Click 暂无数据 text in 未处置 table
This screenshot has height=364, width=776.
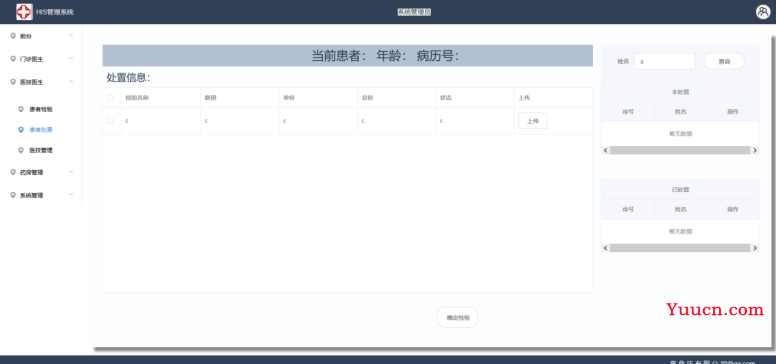[680, 134]
